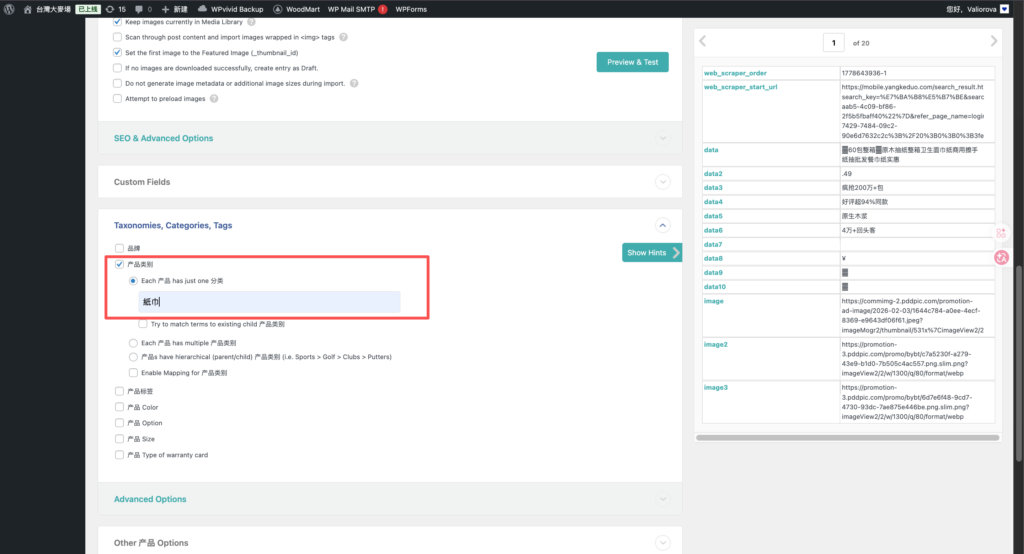
Task: Open the WordPress logo menu
Action: click(x=9, y=9)
